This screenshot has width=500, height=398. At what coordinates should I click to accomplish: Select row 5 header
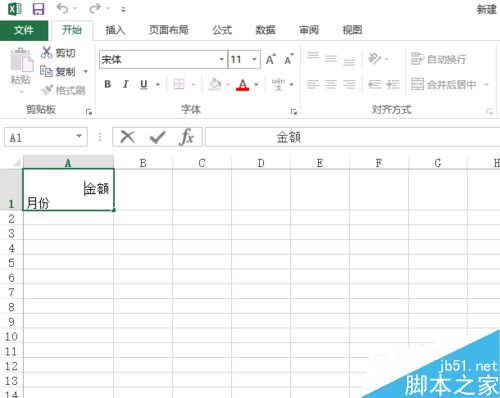click(x=11, y=263)
